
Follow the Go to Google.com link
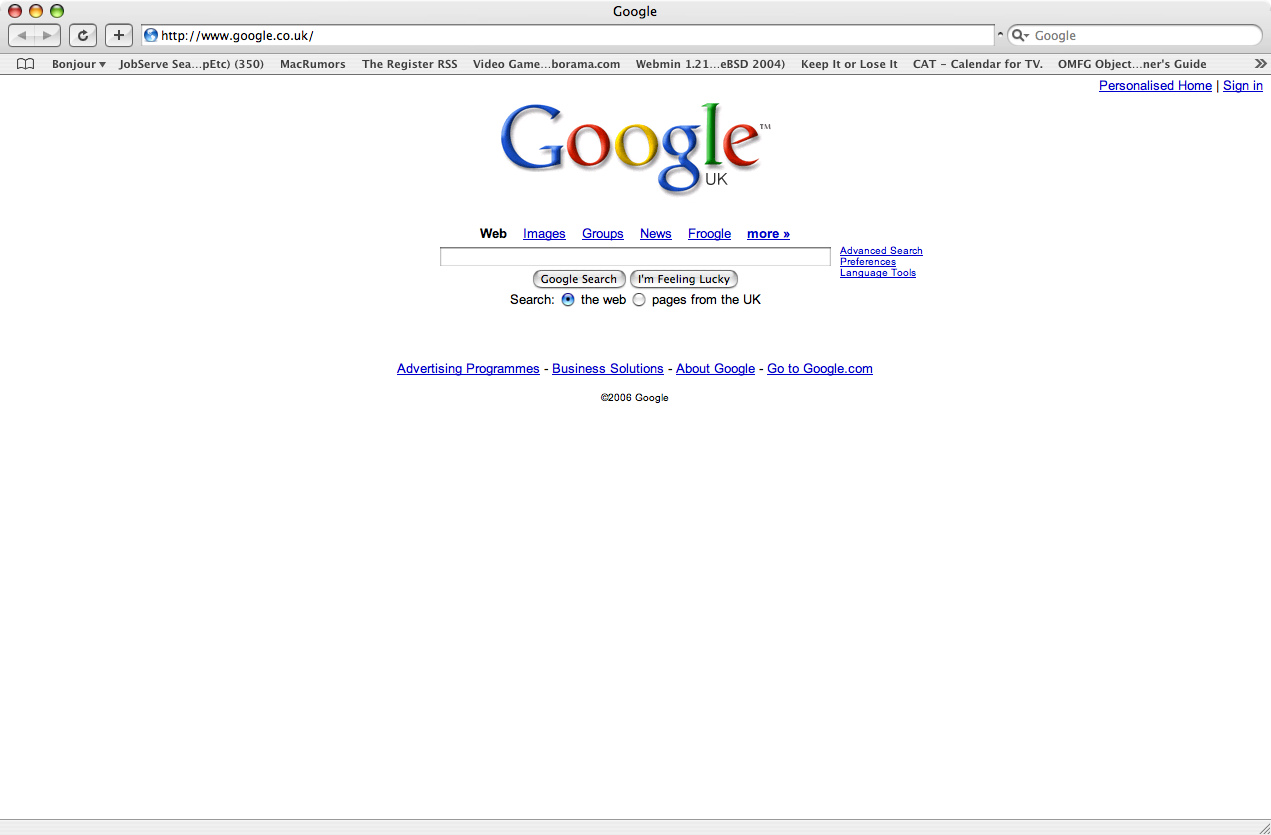820,369
